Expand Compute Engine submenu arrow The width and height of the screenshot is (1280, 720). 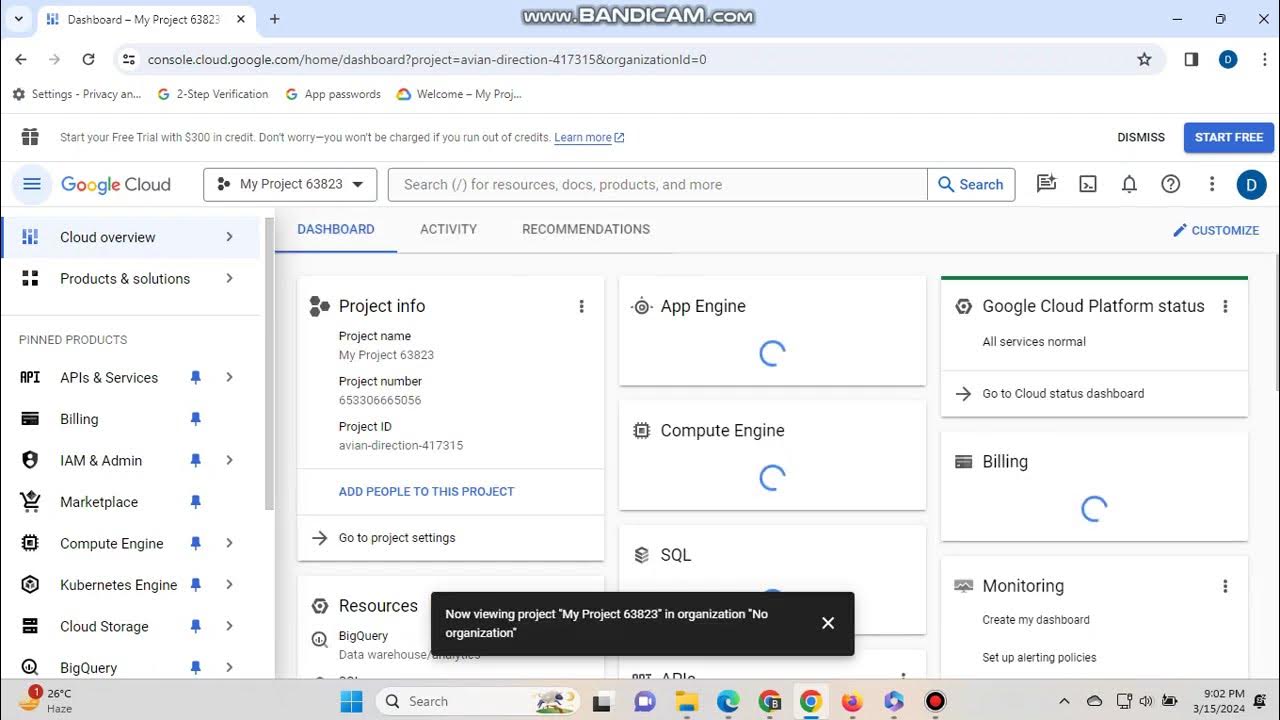(x=229, y=543)
